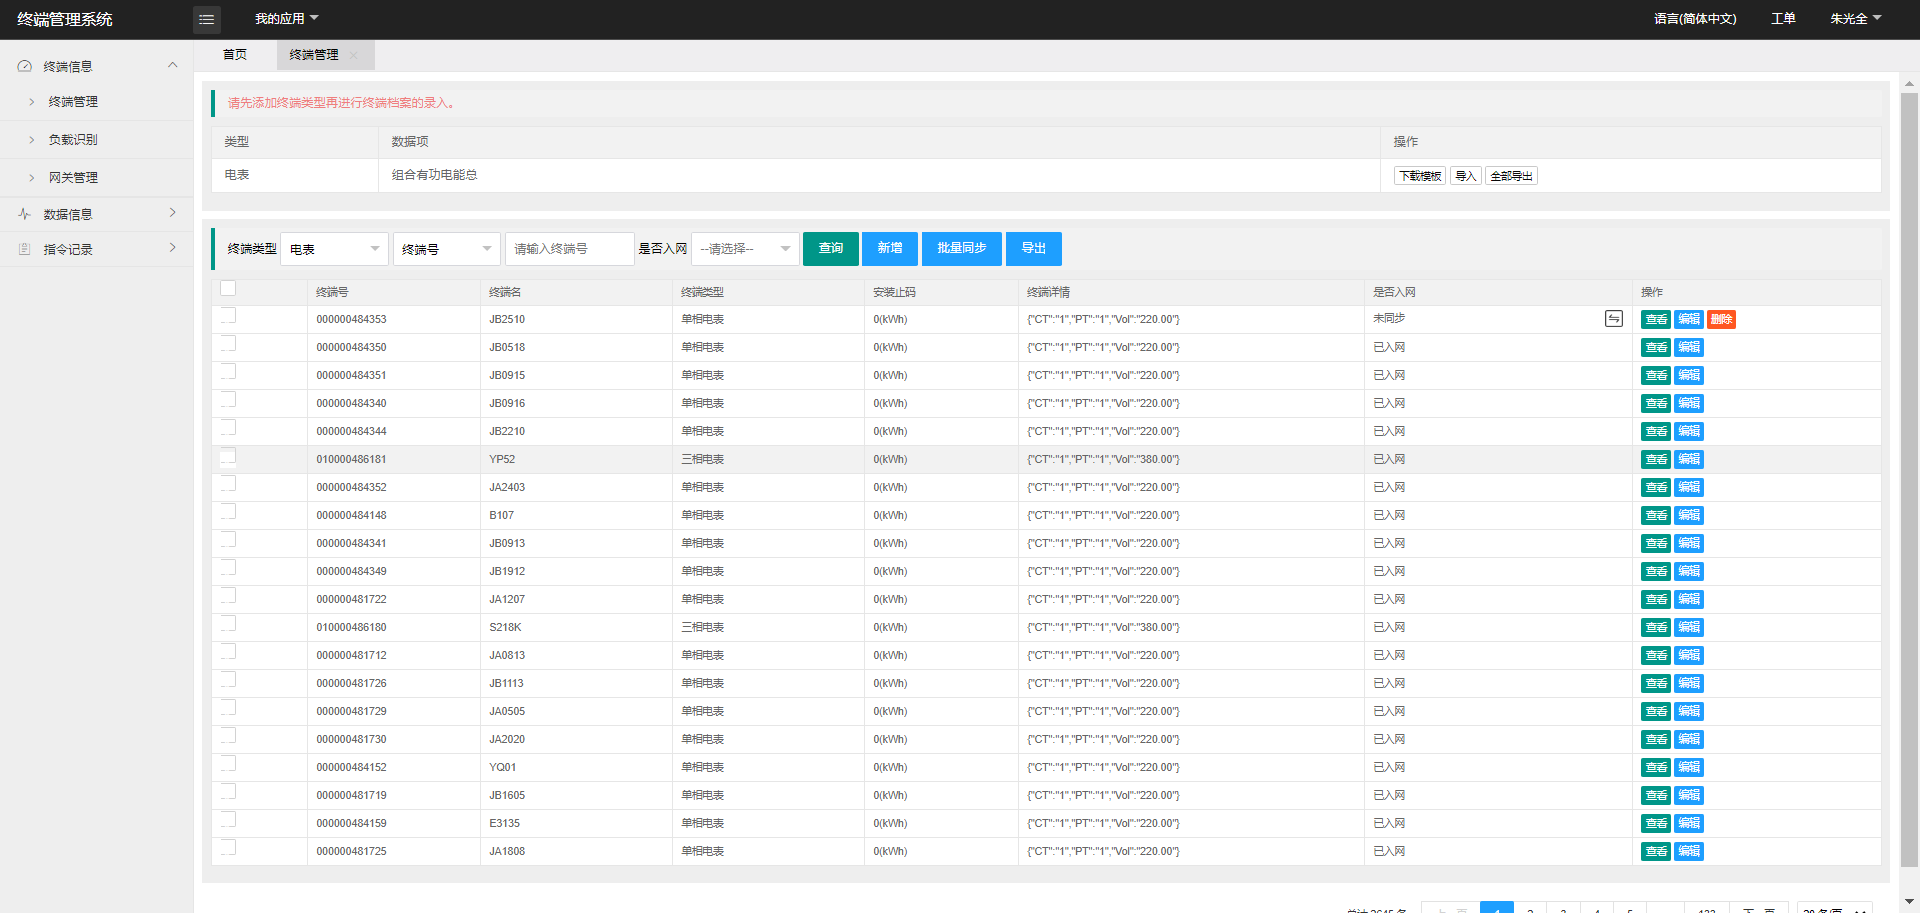The image size is (1920, 913).
Task: Open the 终端类型 dropdown showing 电表
Action: [x=334, y=249]
